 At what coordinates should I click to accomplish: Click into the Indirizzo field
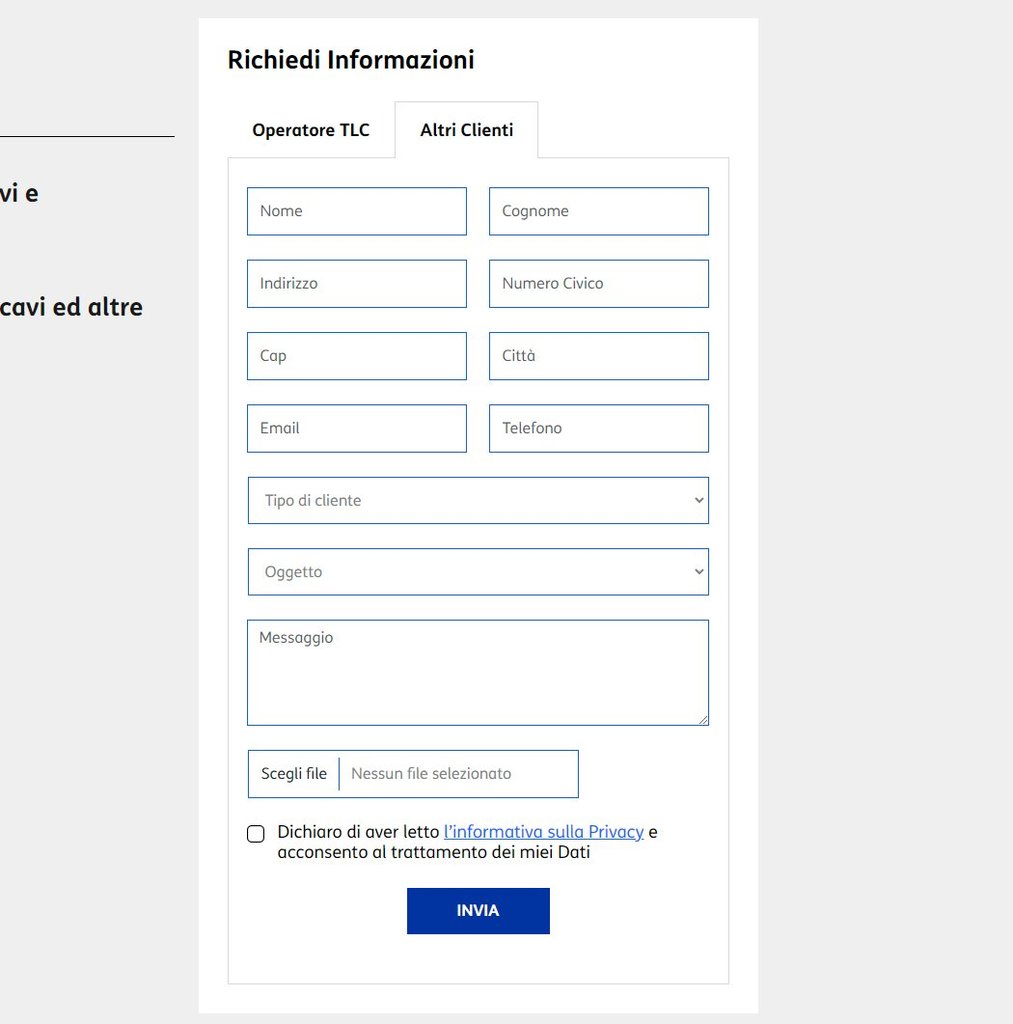356,283
